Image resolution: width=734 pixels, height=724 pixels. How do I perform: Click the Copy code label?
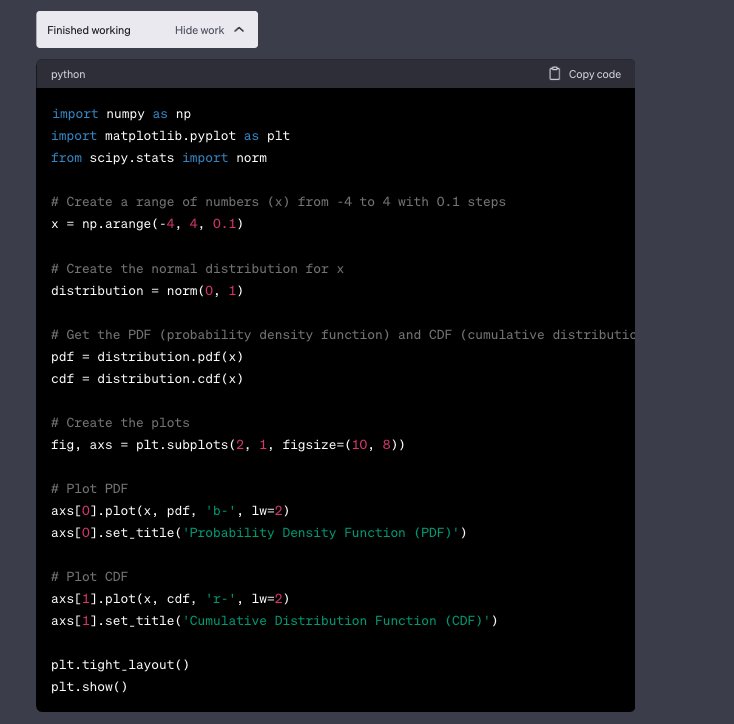click(x=595, y=74)
